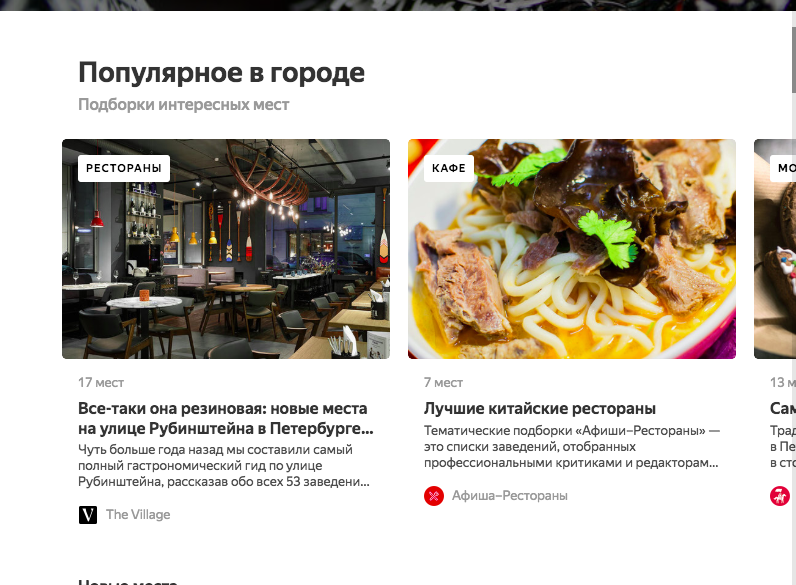The image size is (796, 585).
Task: Open the restaurant interior photo card
Action: point(226,249)
